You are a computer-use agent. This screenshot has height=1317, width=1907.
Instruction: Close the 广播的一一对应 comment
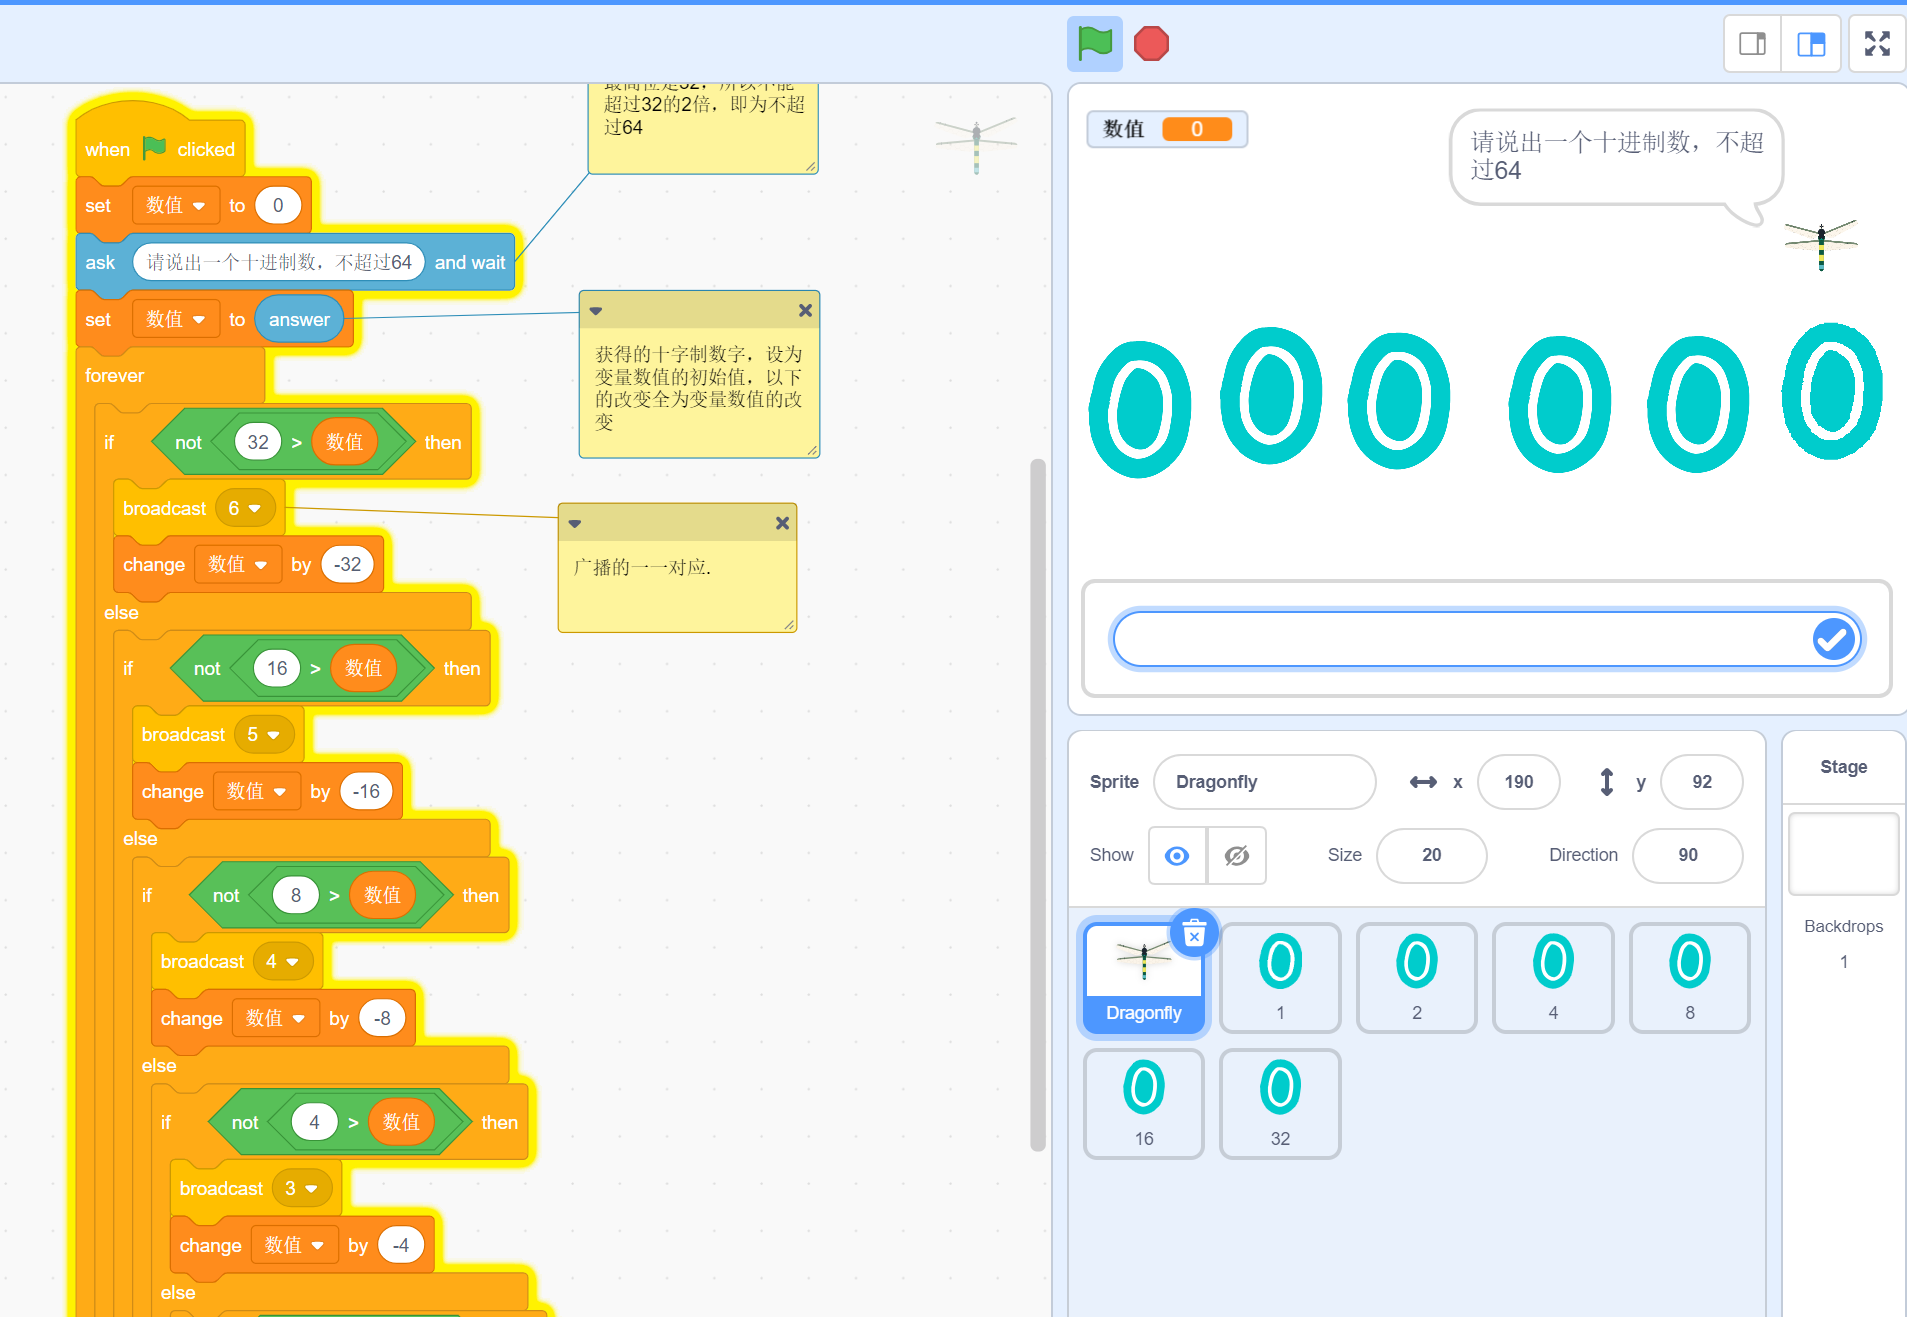tap(782, 523)
